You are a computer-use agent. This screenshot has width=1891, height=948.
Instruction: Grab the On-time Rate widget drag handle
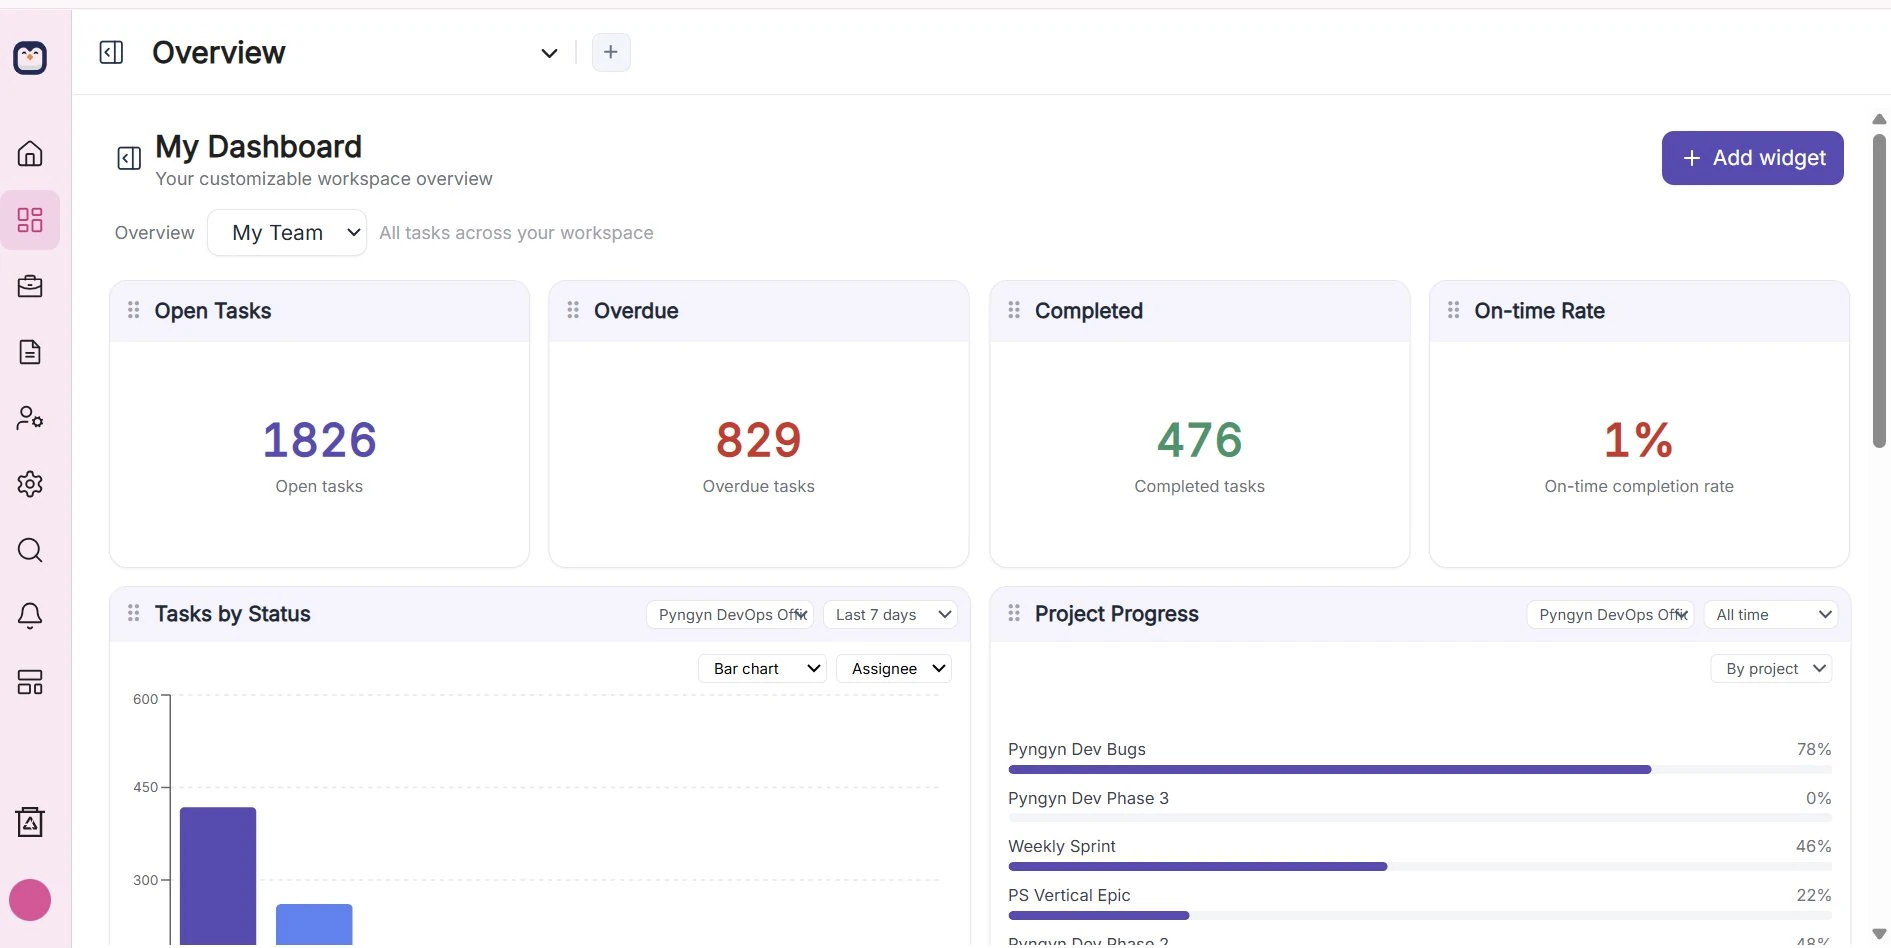coord(1453,310)
